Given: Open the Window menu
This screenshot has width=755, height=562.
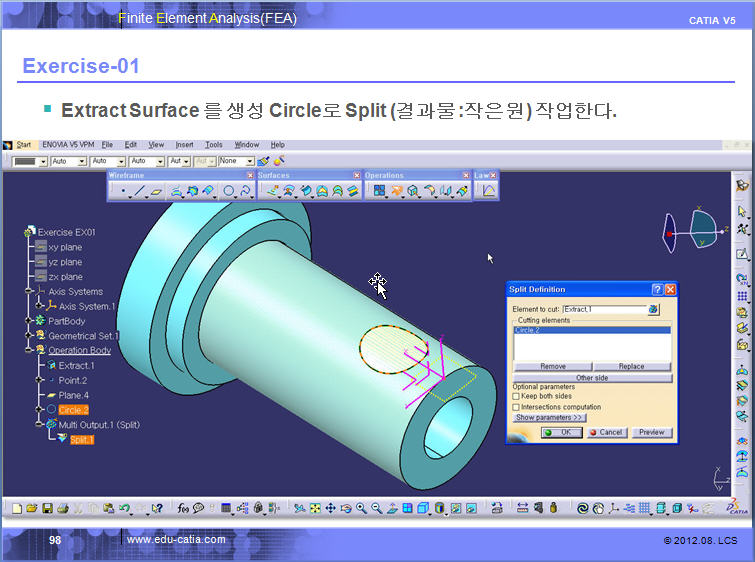Looking at the screenshot, I should click(247, 145).
